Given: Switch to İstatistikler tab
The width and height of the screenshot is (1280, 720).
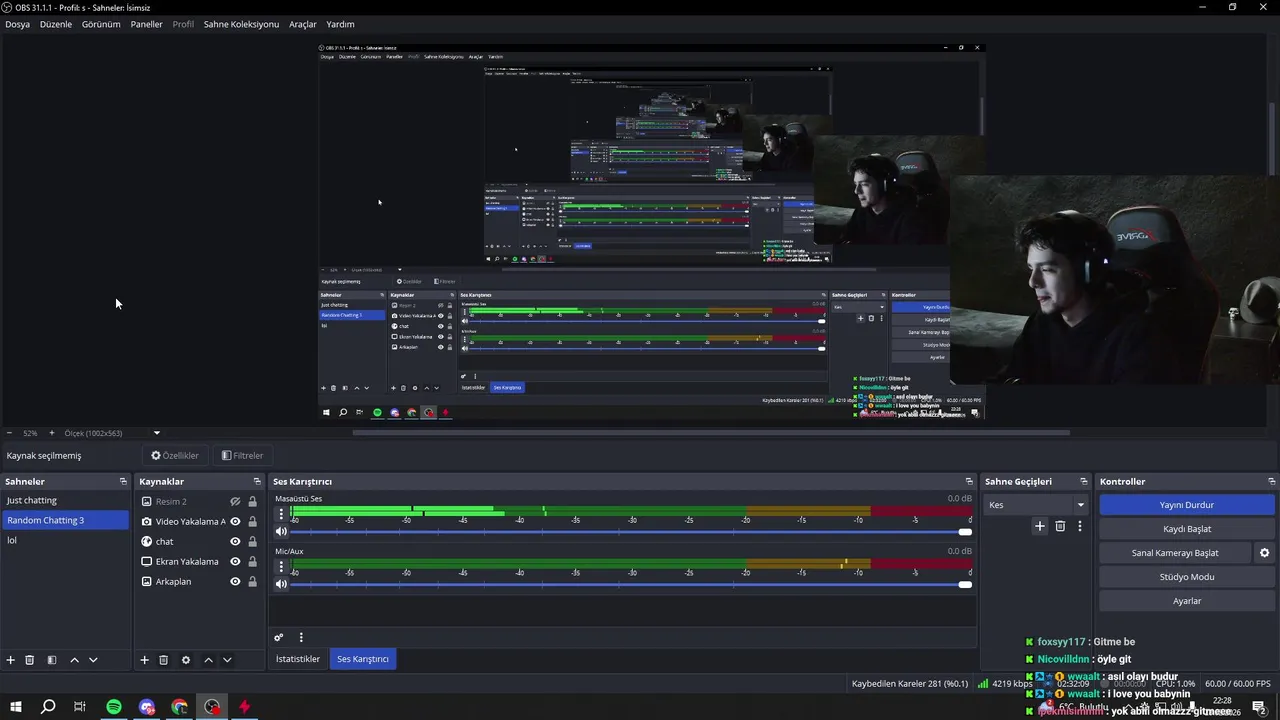Looking at the screenshot, I should coord(298,659).
